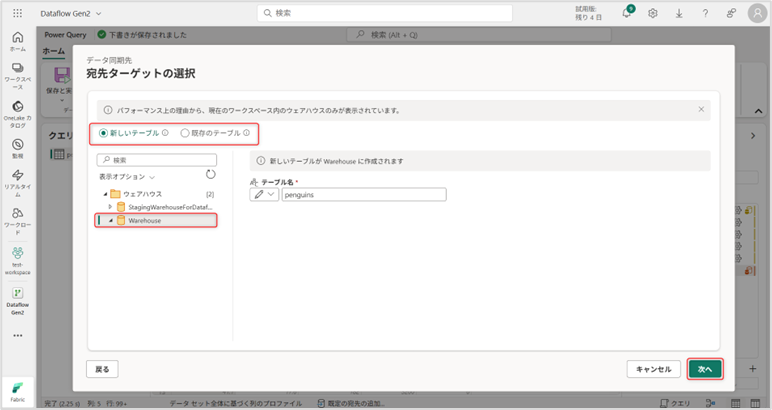The height and width of the screenshot is (410, 772).
Task: Click the save and run icon behind dialog
Action: coord(62,75)
